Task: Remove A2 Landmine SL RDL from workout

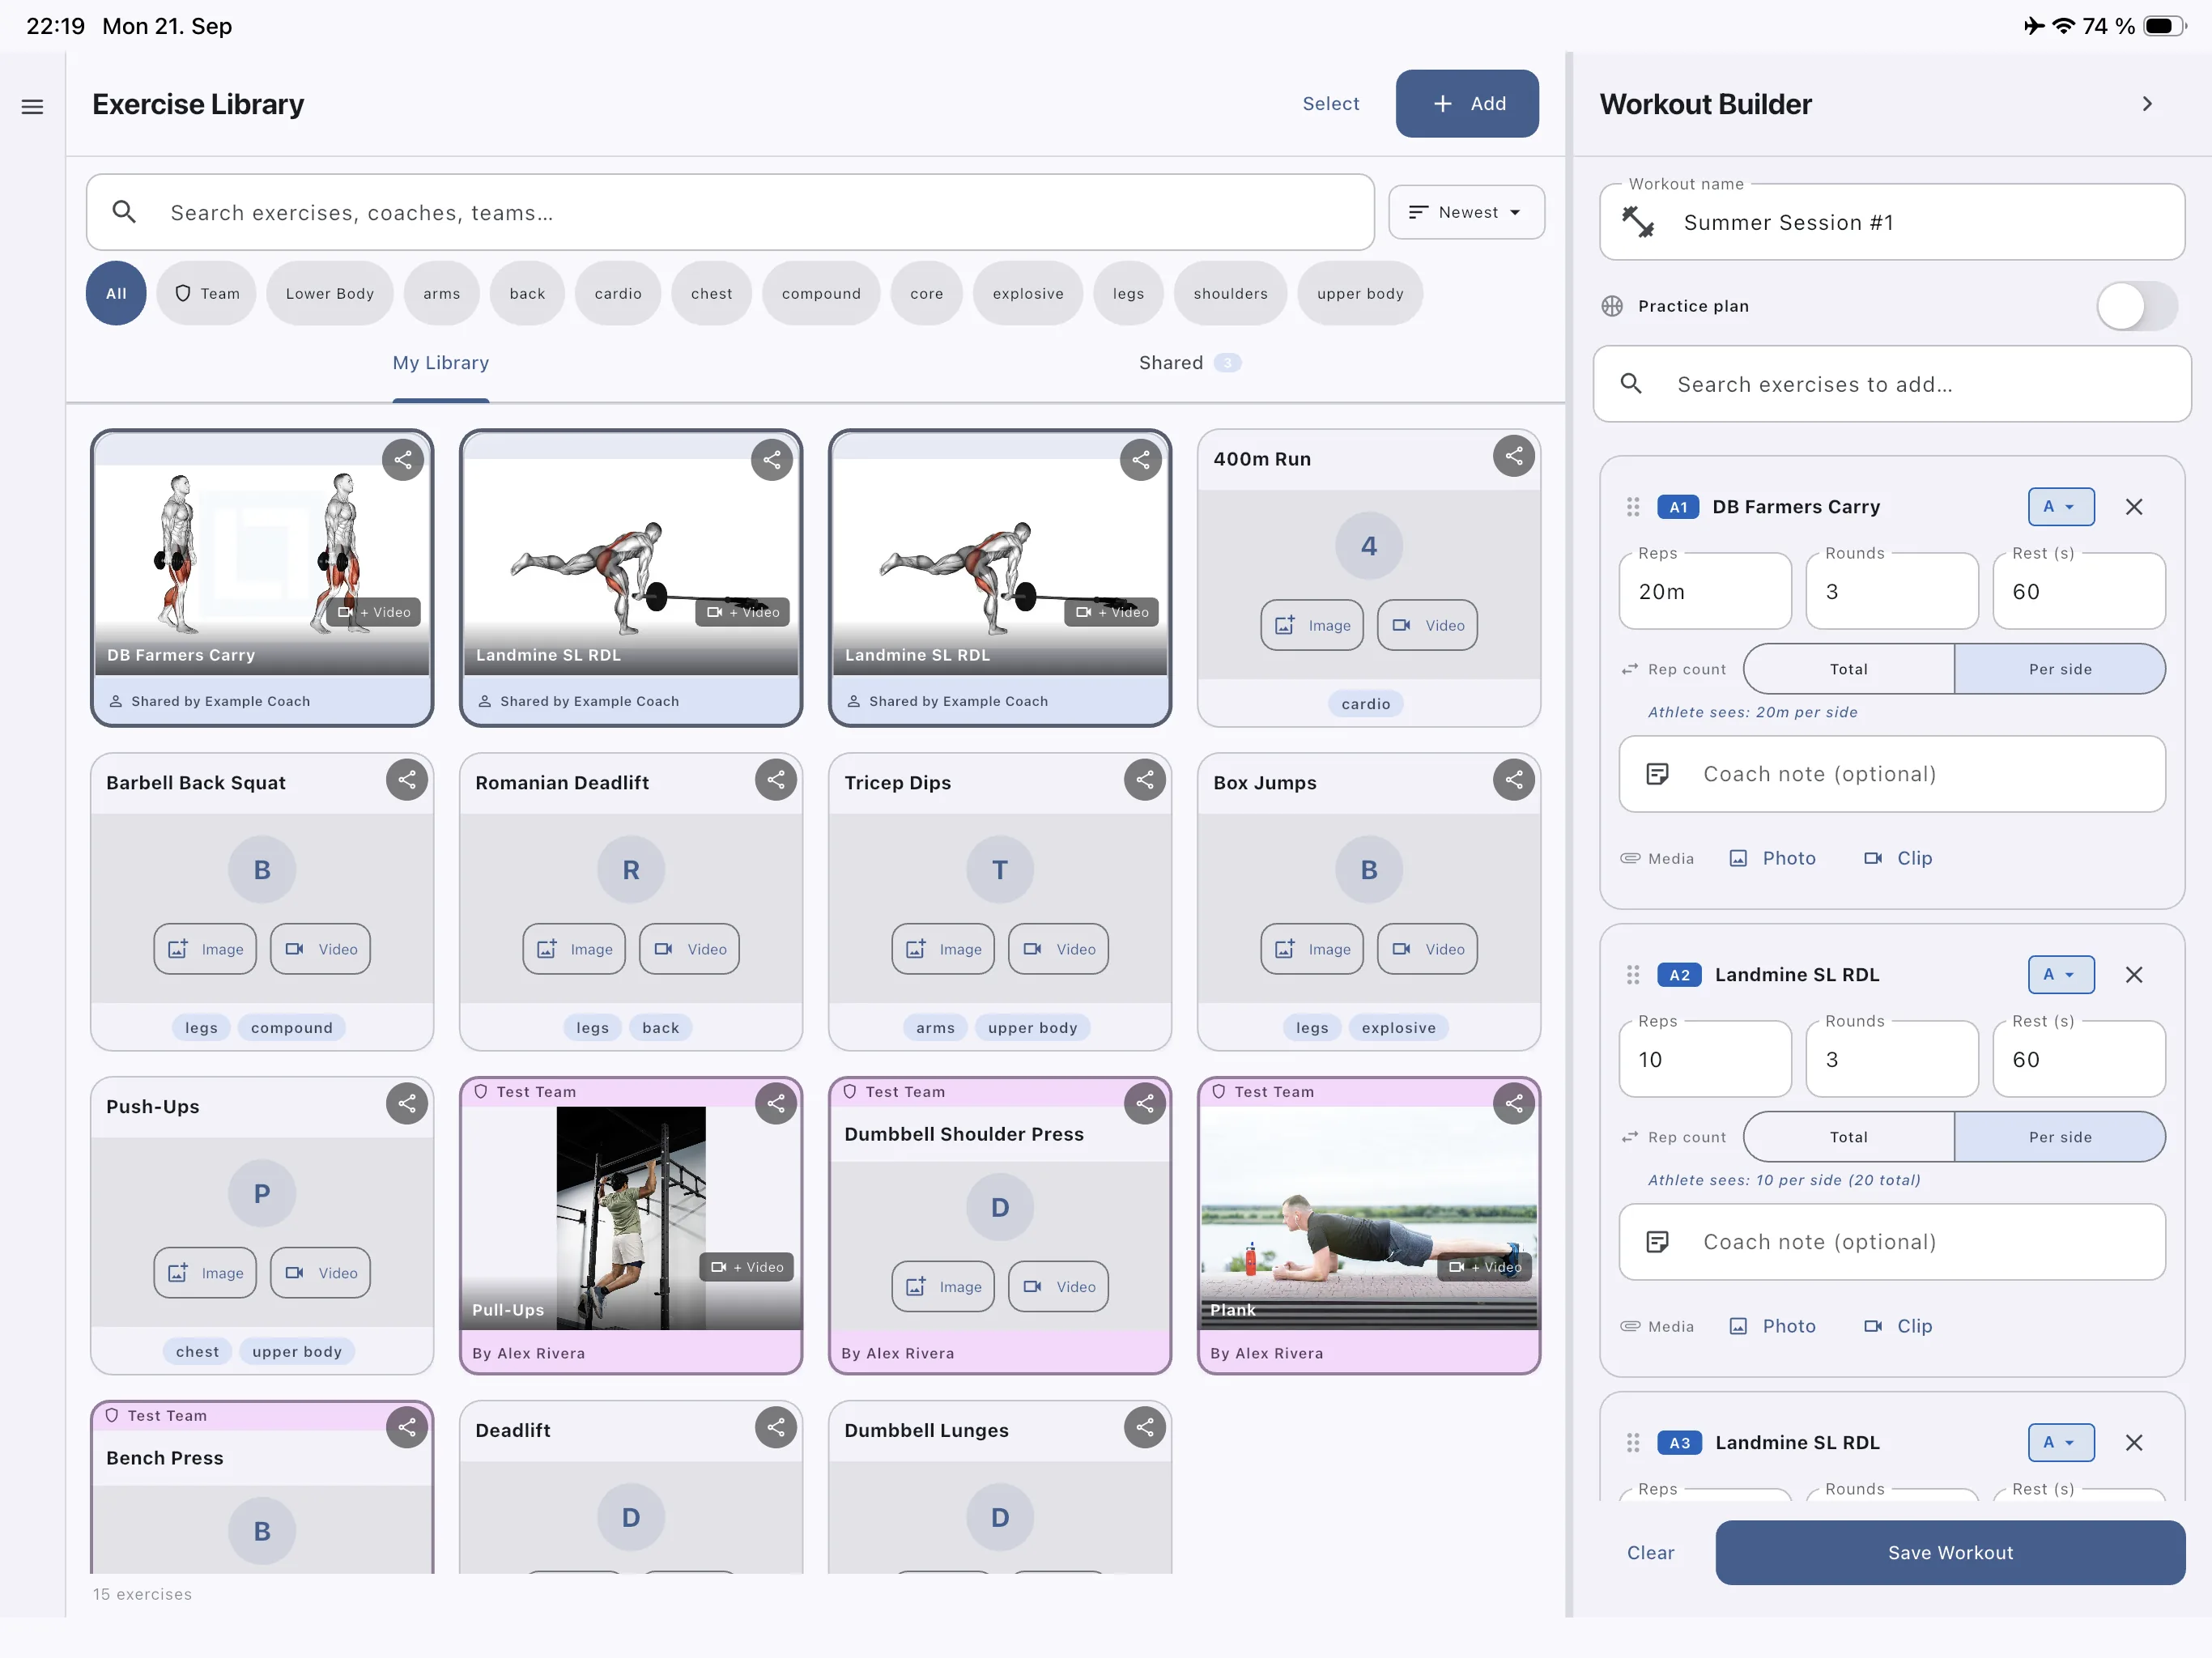Action: (x=2134, y=975)
